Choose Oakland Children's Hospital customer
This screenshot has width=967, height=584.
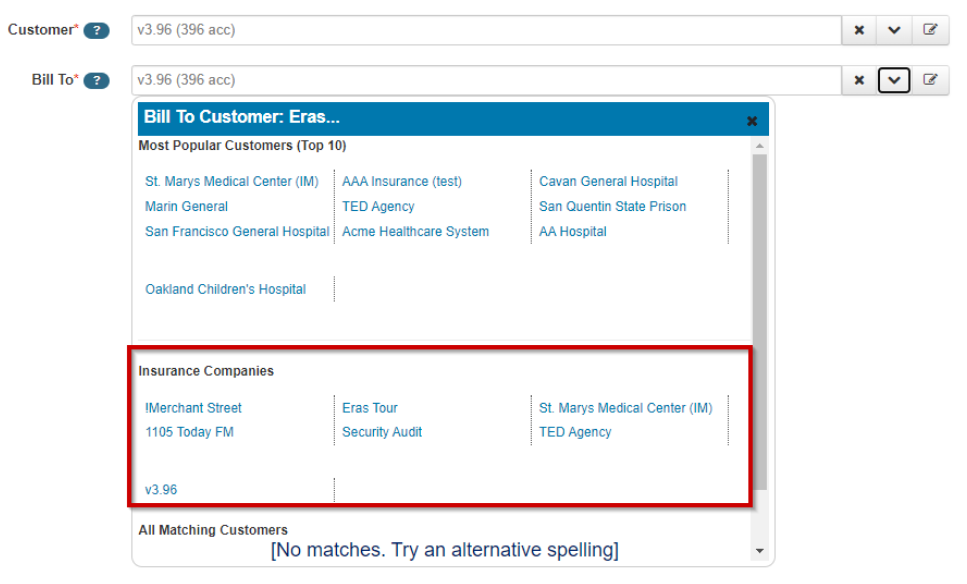point(225,289)
